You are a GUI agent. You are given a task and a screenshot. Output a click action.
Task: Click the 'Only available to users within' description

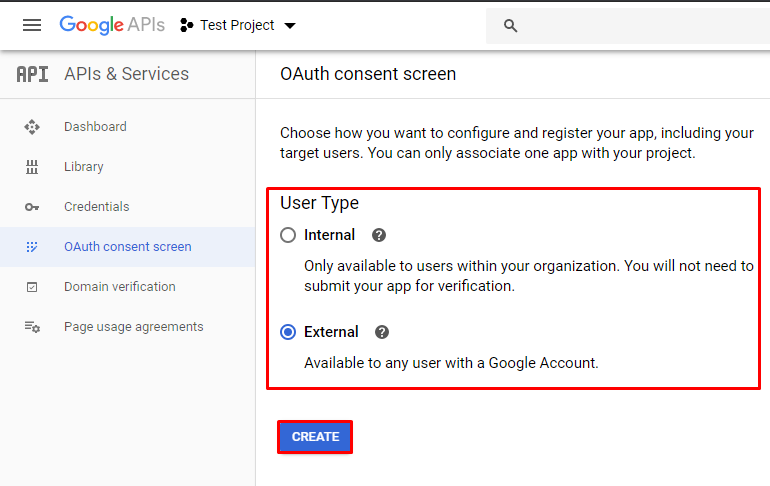click(x=529, y=276)
